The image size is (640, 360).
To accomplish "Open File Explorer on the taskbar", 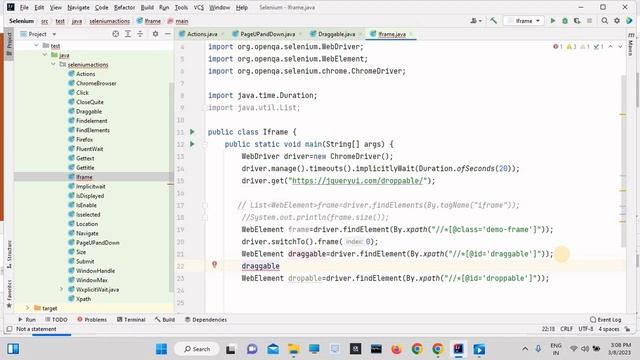I will pyautogui.click(x=293, y=349).
